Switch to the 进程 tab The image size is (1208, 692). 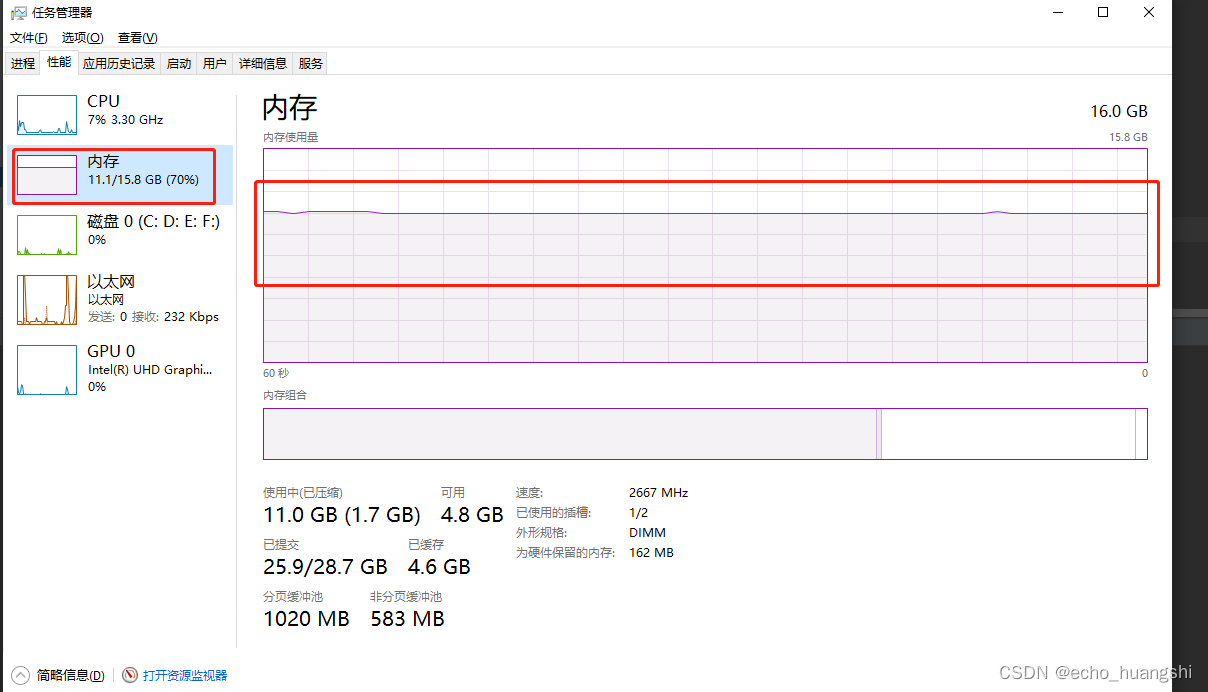click(x=23, y=63)
